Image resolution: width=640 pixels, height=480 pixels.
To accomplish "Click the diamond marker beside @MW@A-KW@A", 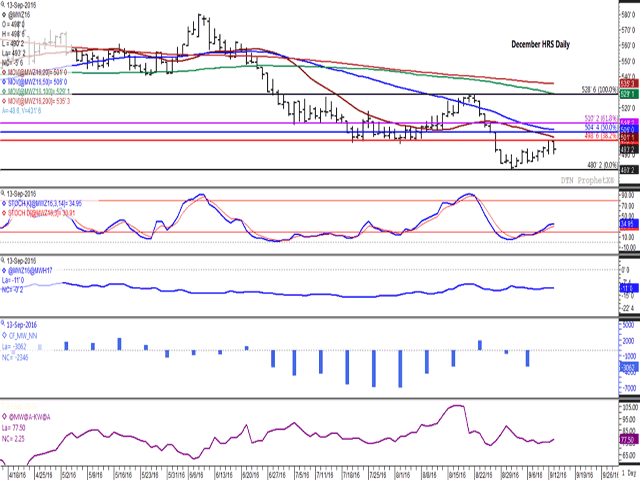I will coord(4,417).
